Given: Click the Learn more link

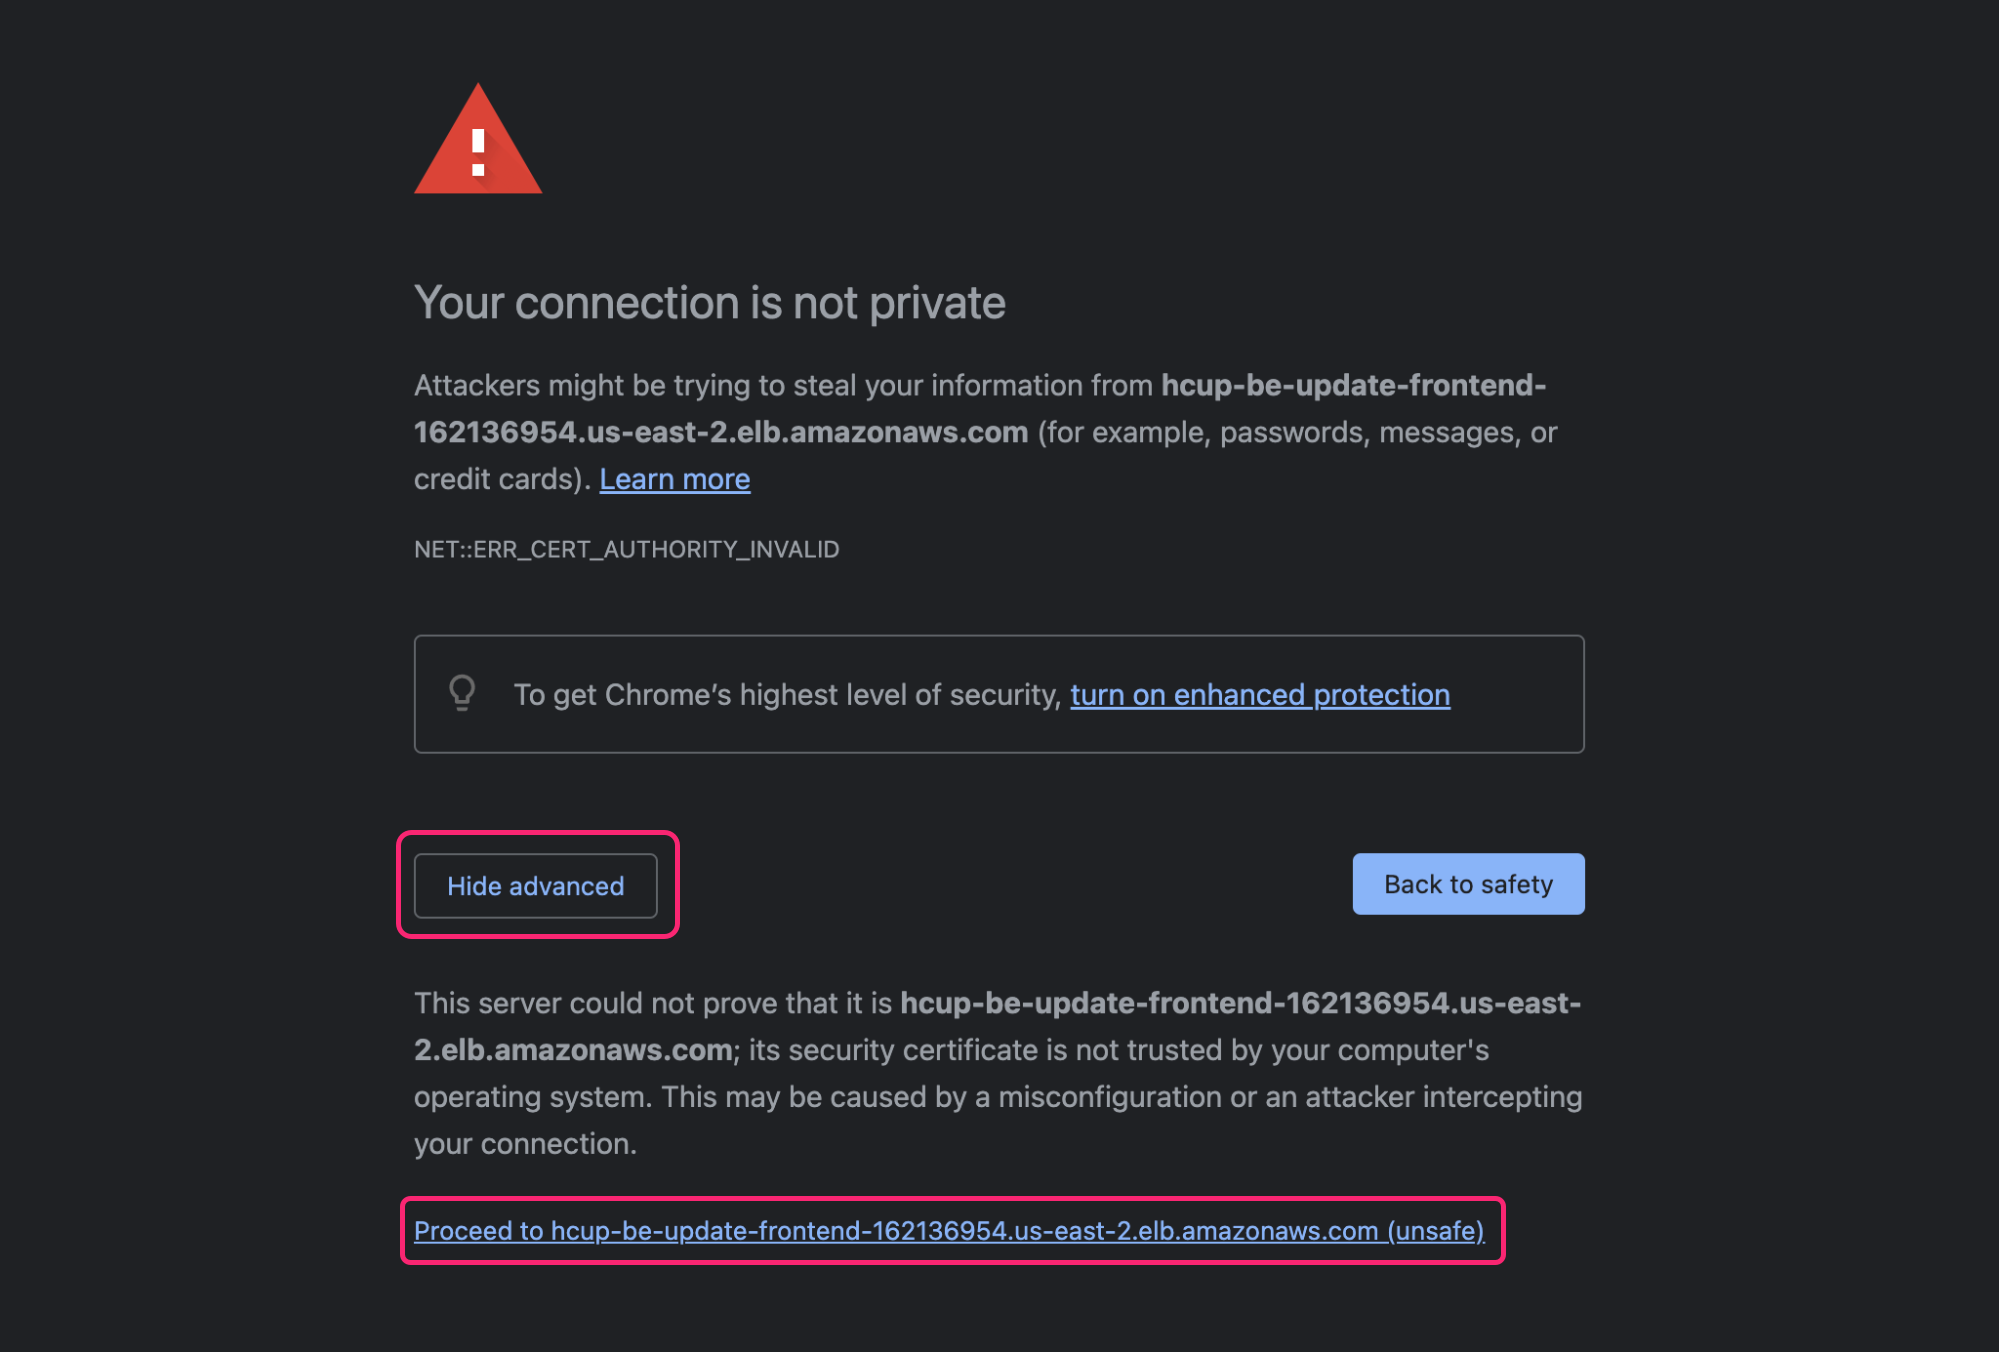Looking at the screenshot, I should pyautogui.click(x=674, y=479).
